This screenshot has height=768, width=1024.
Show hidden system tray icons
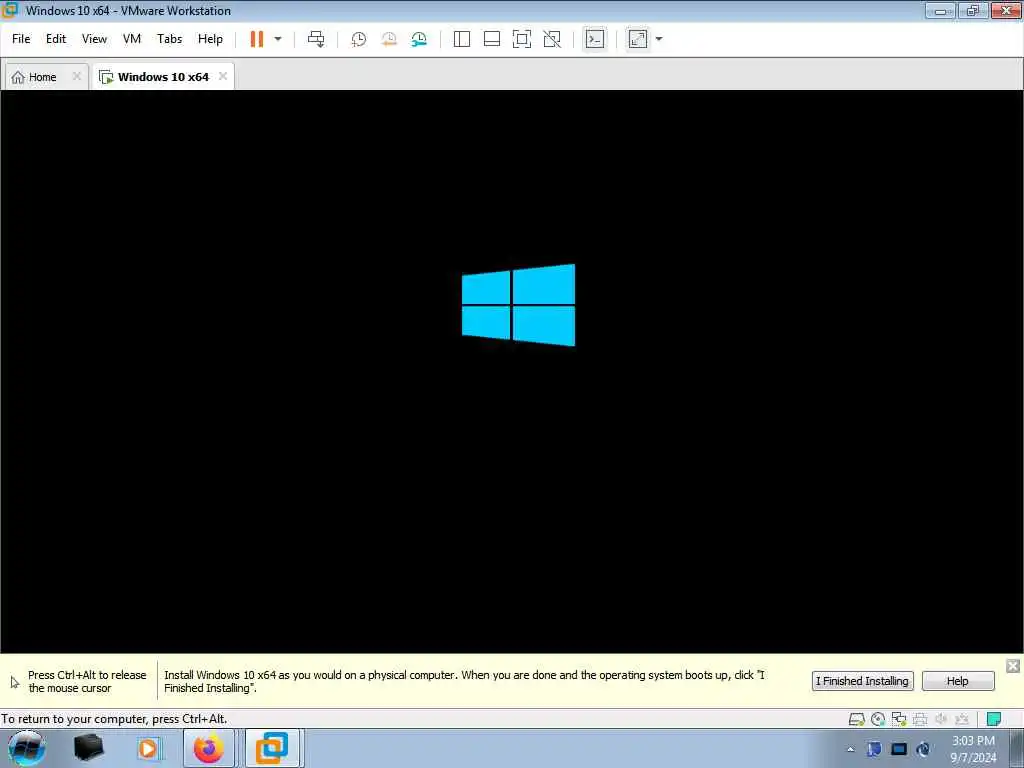click(x=850, y=750)
